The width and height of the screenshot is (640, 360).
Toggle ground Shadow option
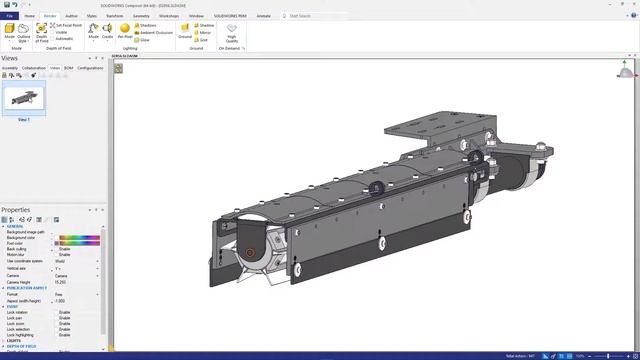204,25
